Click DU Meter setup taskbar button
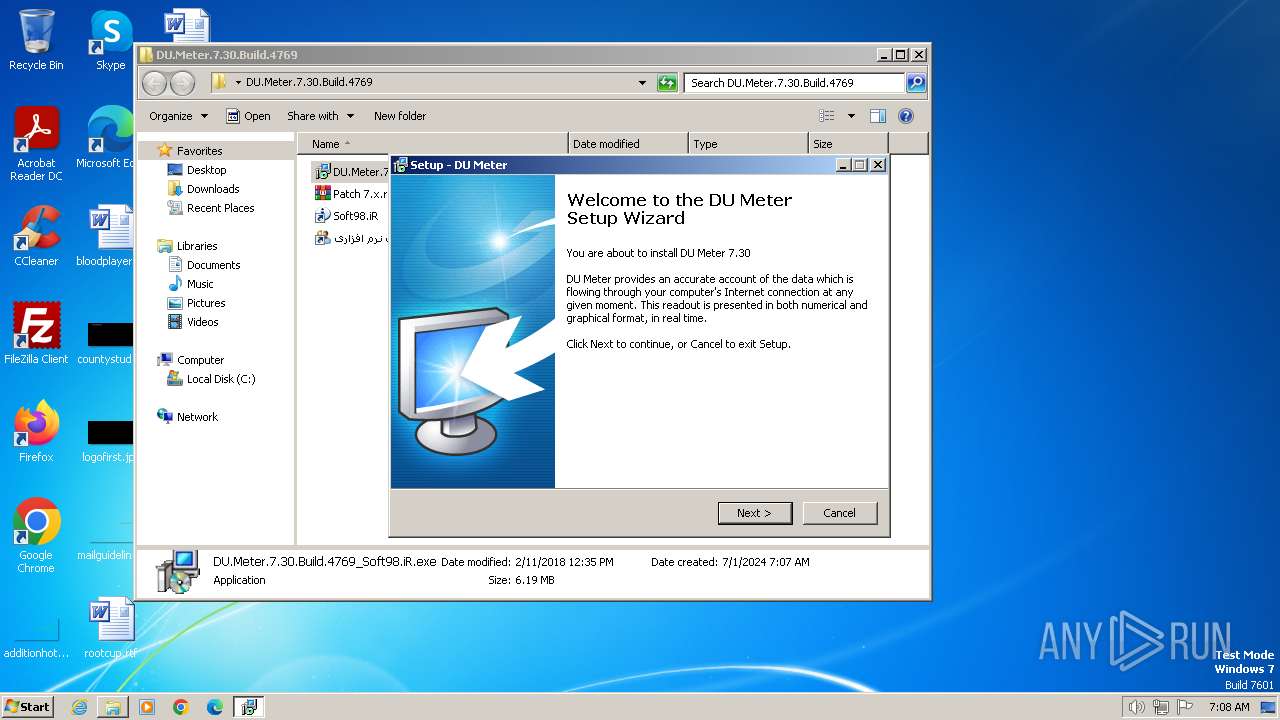 (249, 707)
